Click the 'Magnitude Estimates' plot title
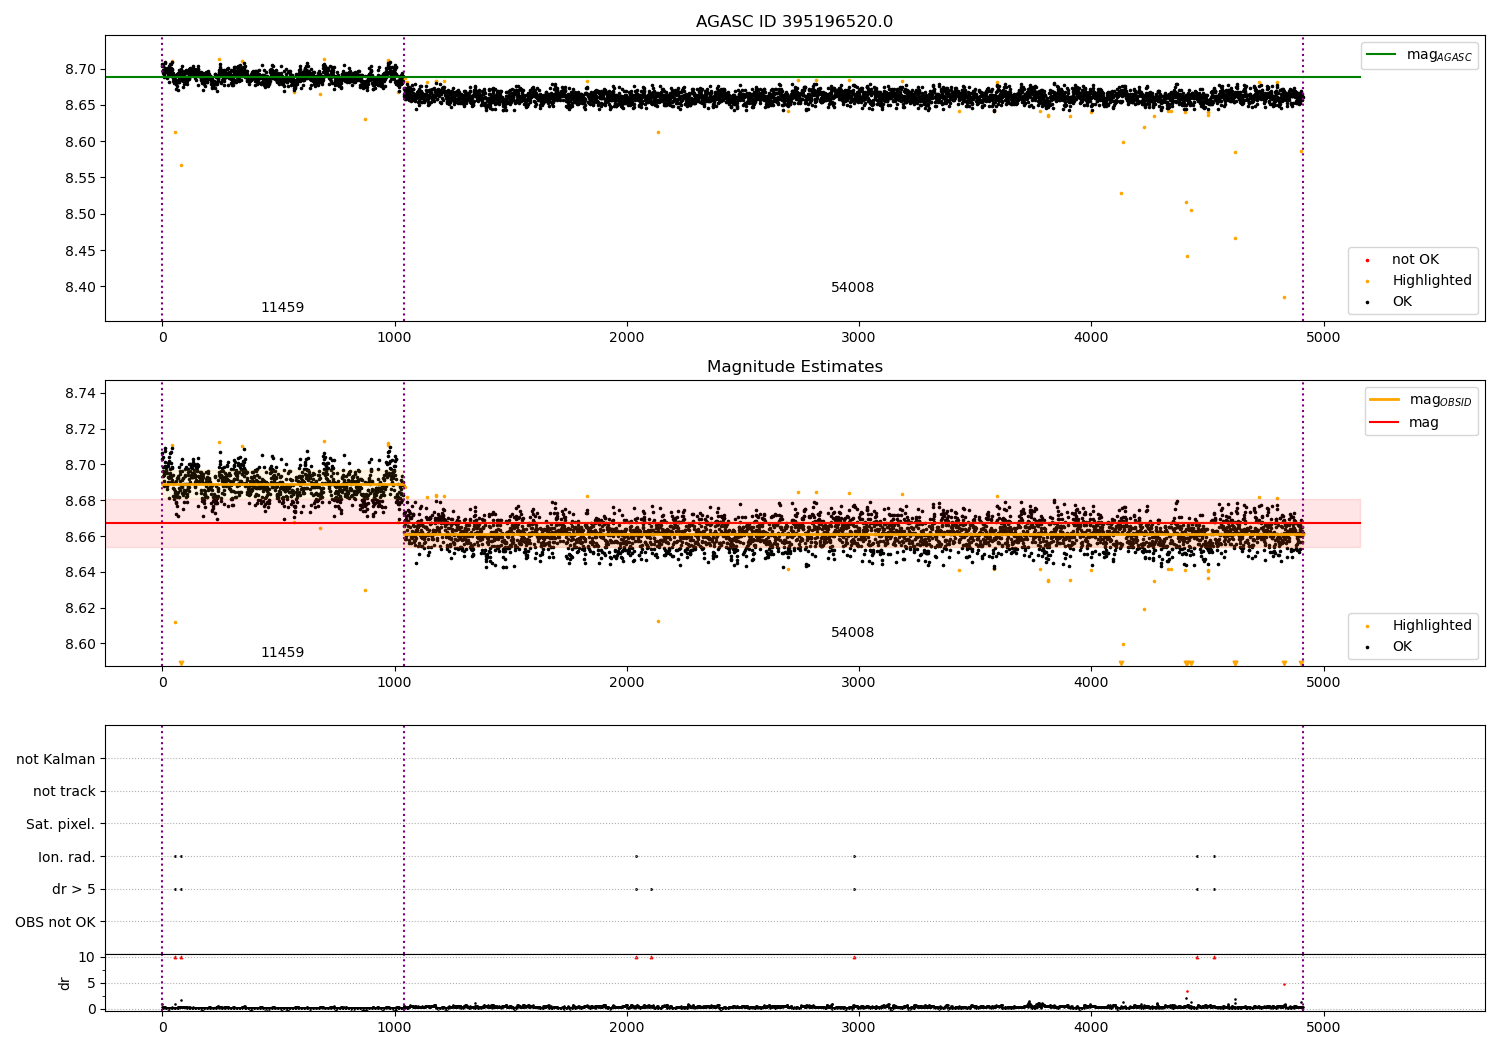 pyautogui.click(x=794, y=367)
